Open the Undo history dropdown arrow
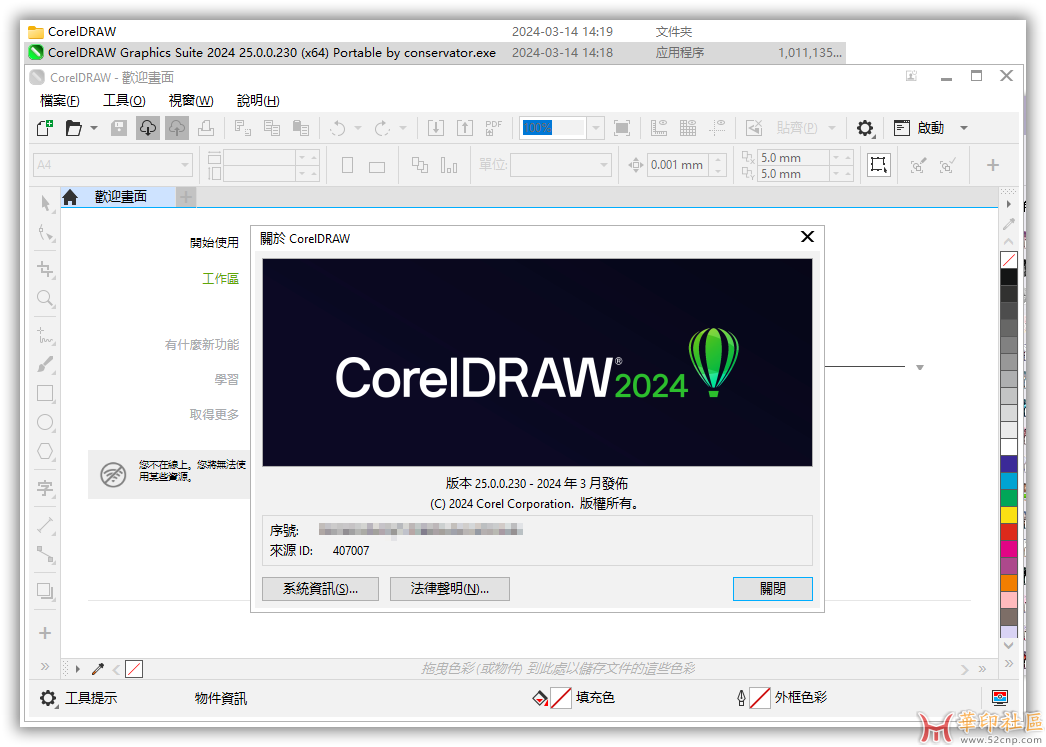The width and height of the screenshot is (1046, 747). pos(358,128)
